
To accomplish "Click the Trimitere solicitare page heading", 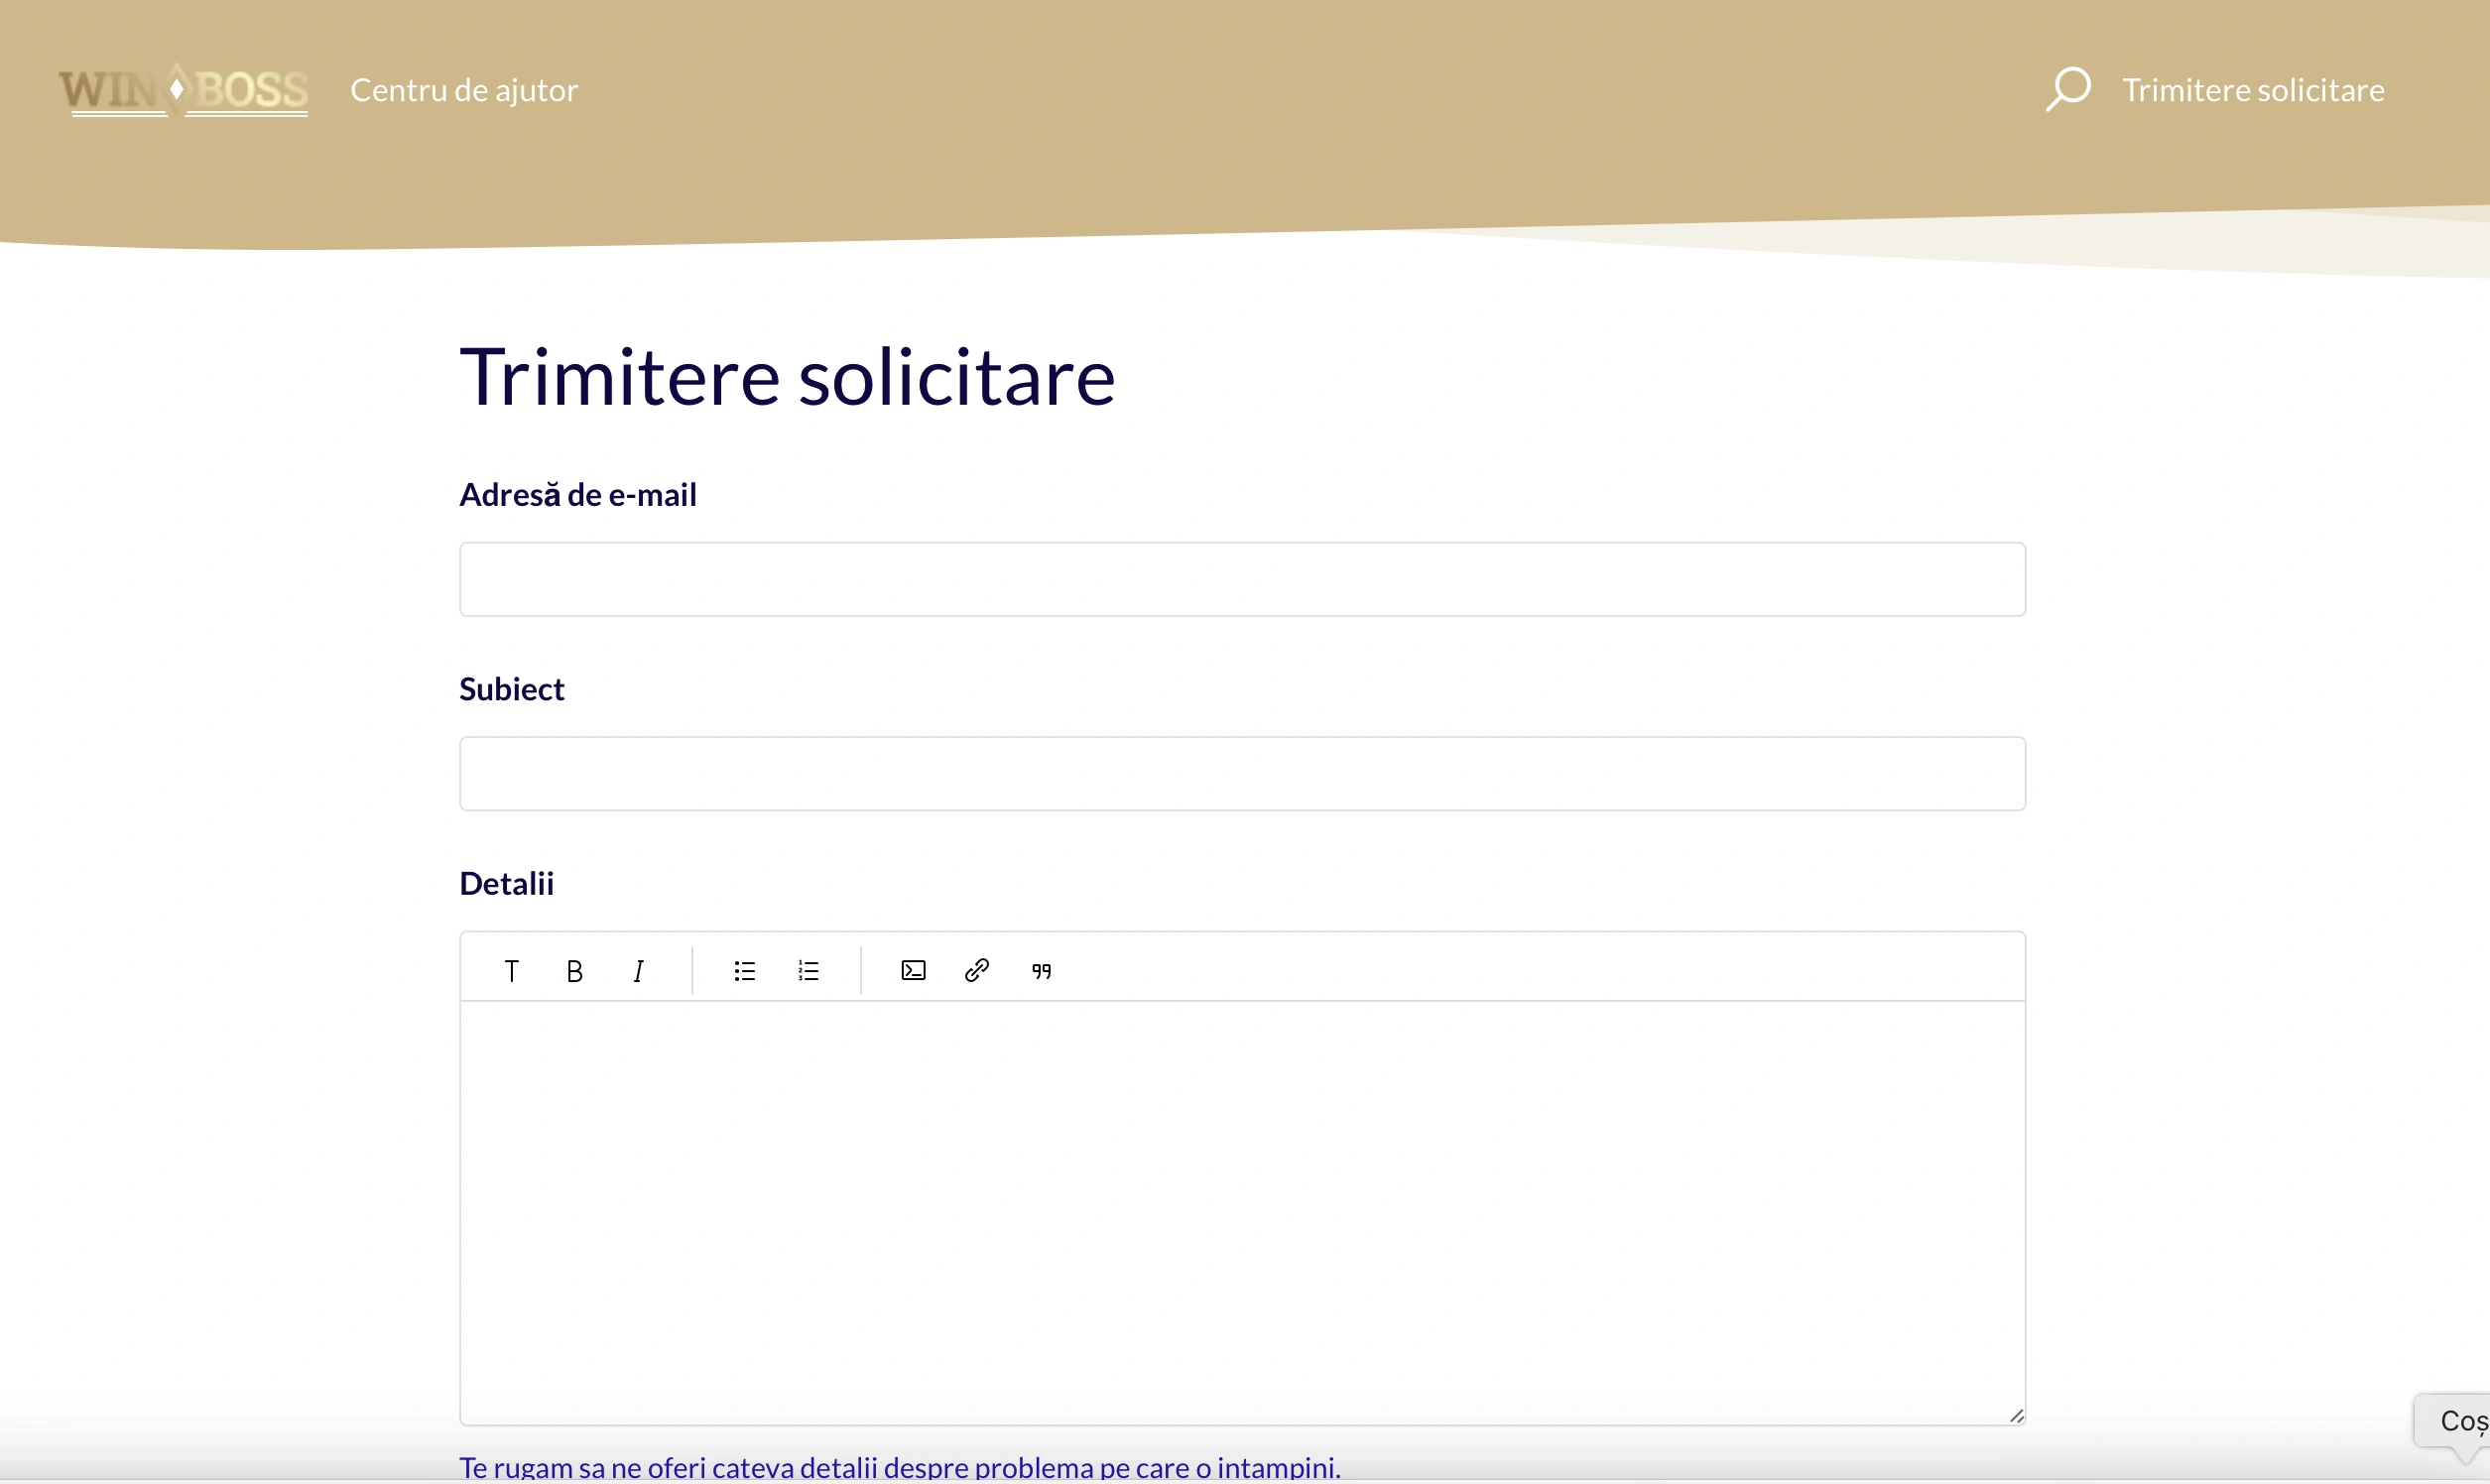I will (787, 377).
